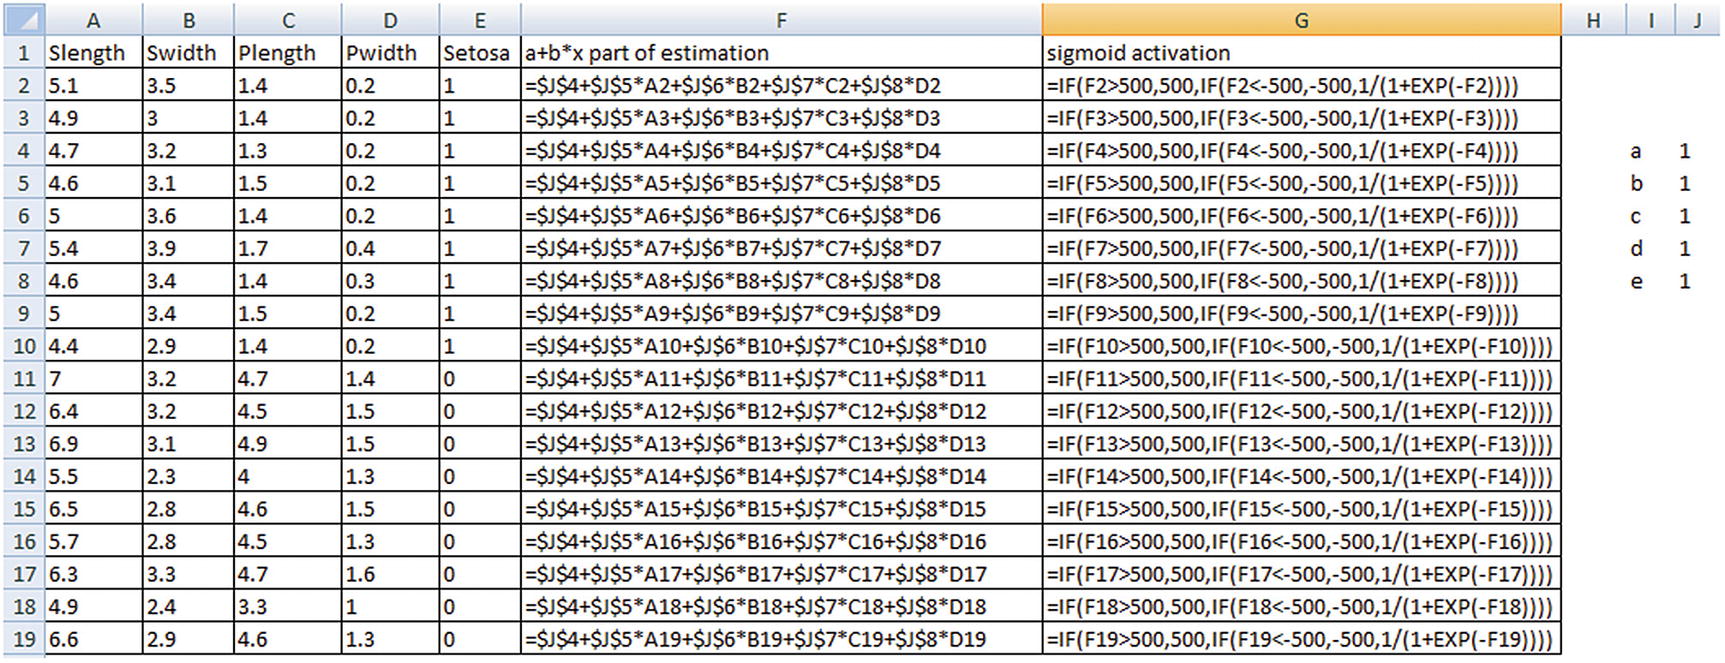Click 'a+b*x part of estimation' cell
This screenshot has width=1725, height=663.
(781, 53)
